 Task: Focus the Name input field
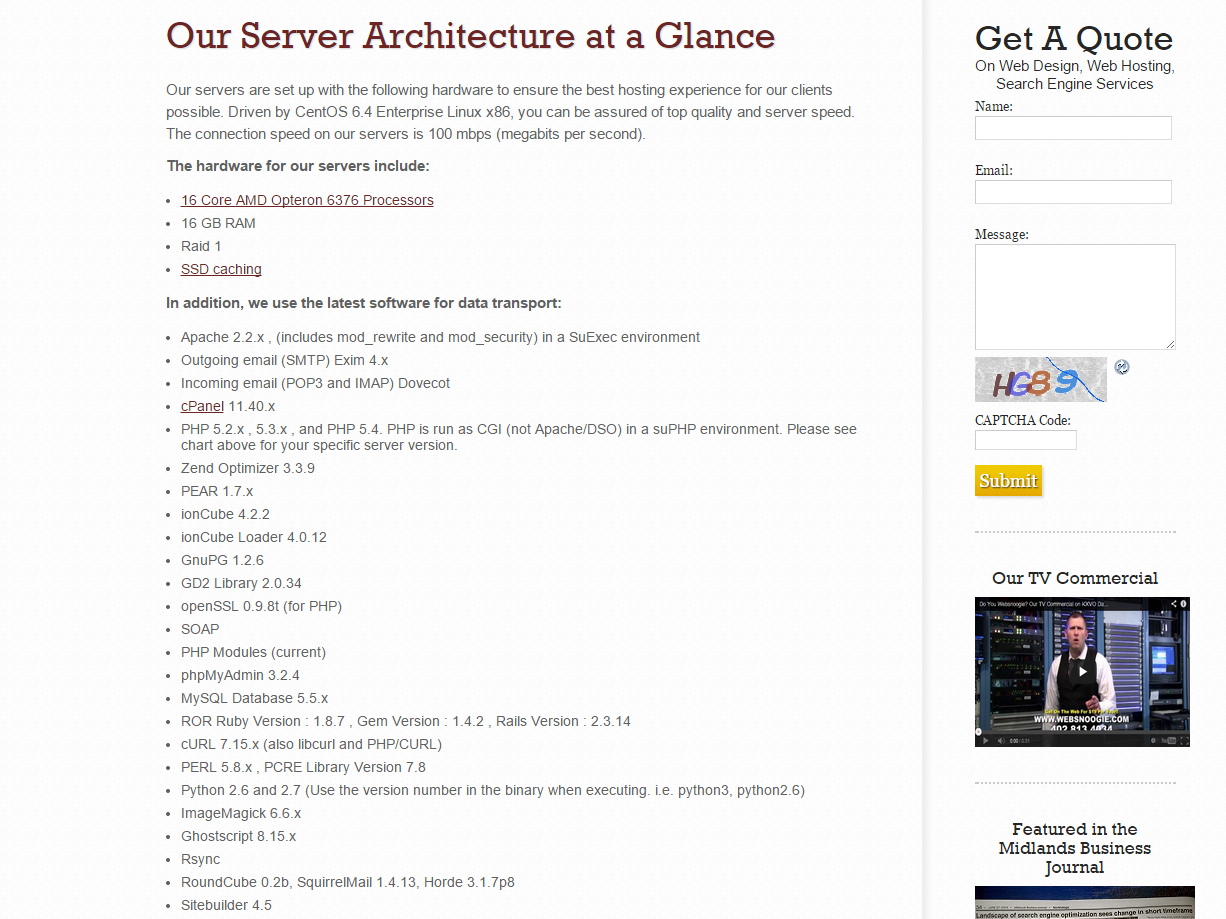[x=1073, y=128]
